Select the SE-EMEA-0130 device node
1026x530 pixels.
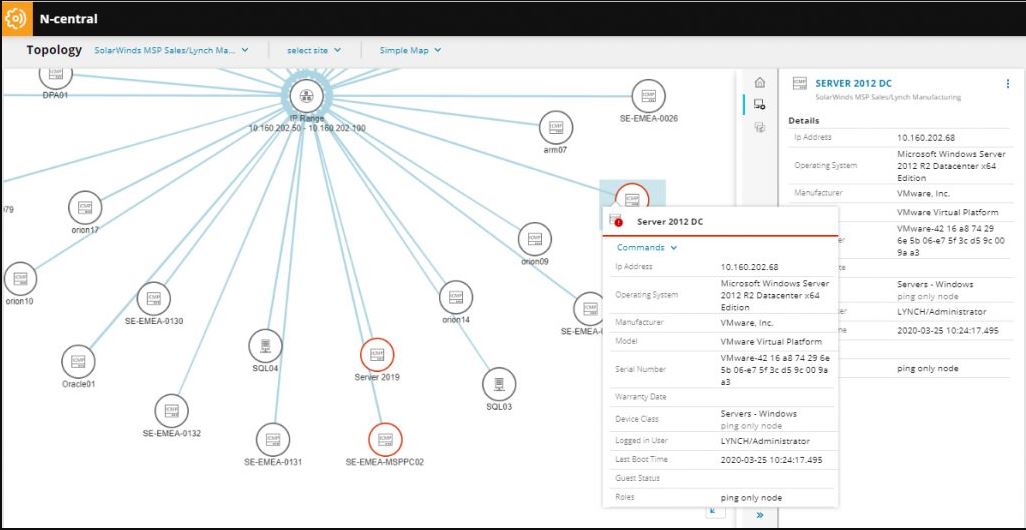[154, 298]
